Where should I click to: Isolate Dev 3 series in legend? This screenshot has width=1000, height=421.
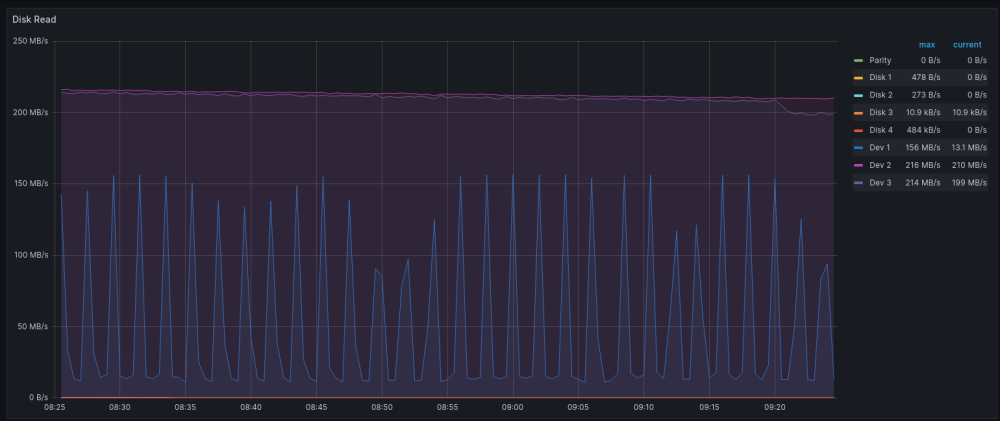880,183
